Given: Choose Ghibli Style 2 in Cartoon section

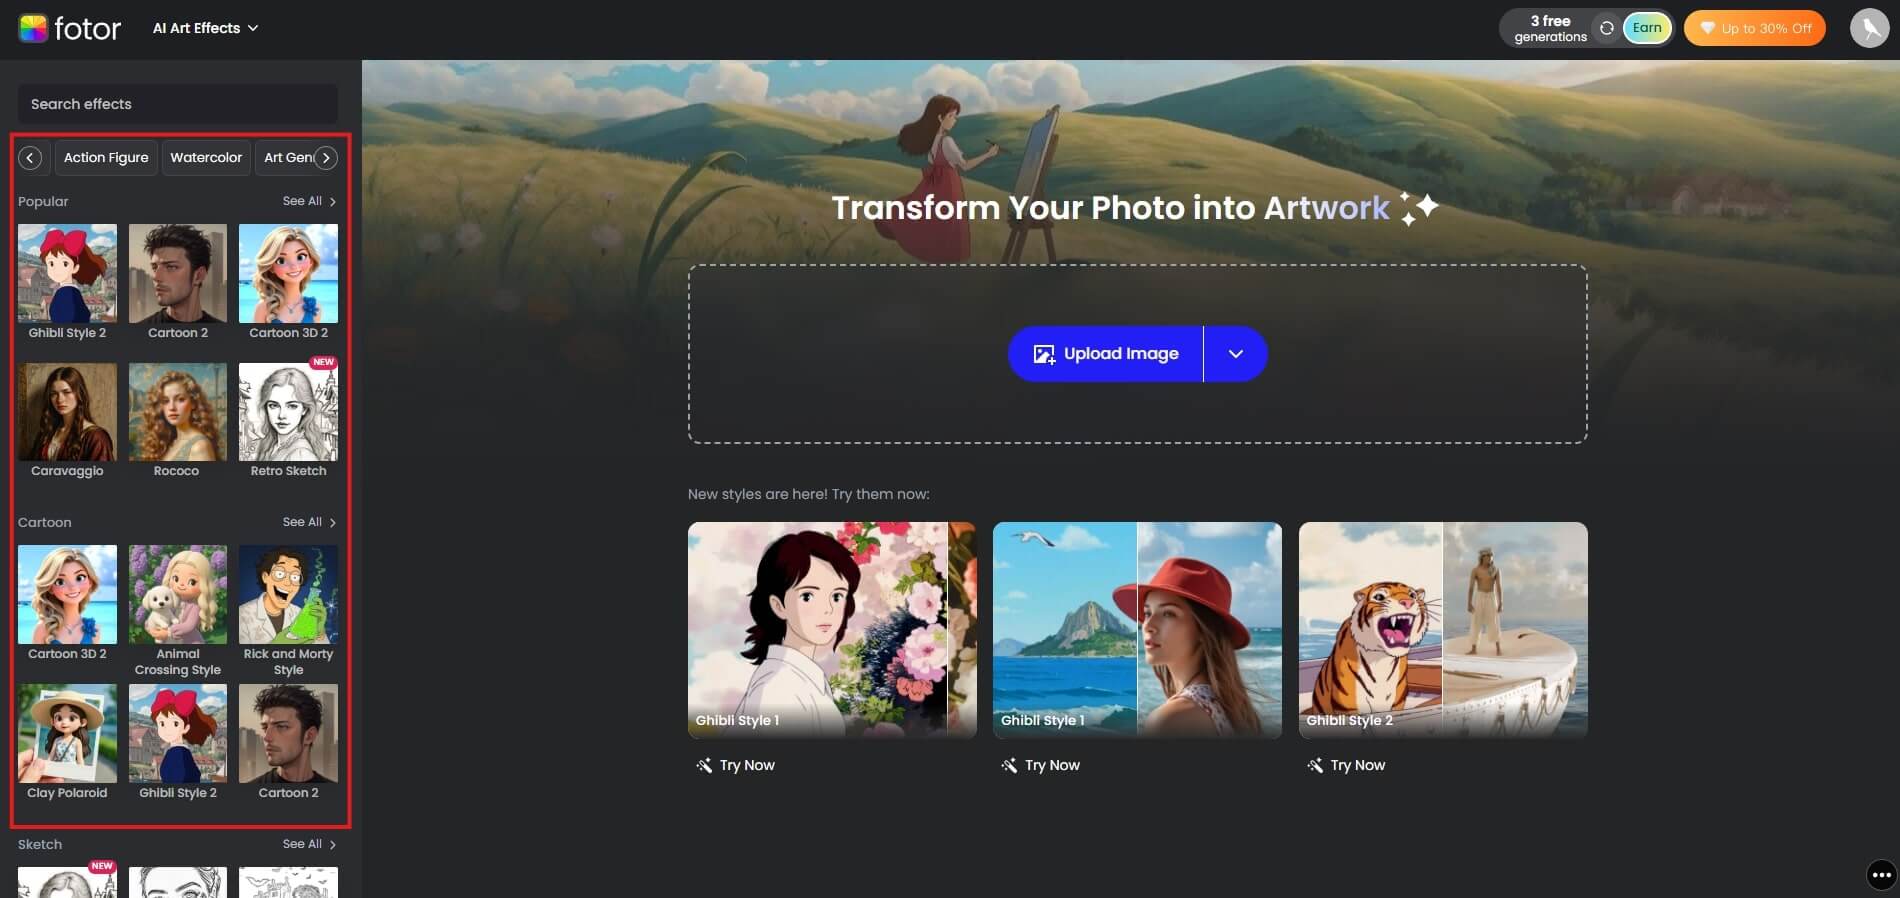Looking at the screenshot, I should [178, 742].
